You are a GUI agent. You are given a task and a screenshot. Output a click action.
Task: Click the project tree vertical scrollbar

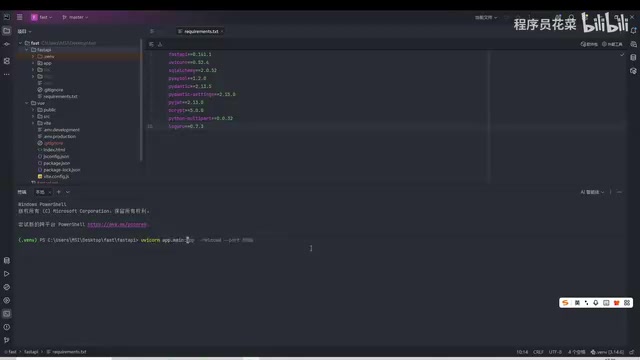point(141,100)
